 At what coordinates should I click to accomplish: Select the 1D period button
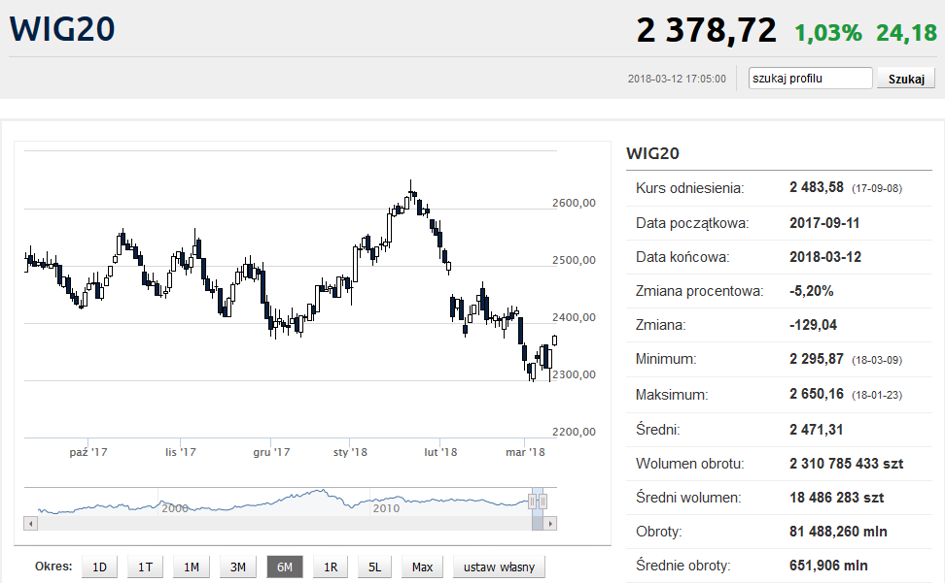[x=99, y=567]
